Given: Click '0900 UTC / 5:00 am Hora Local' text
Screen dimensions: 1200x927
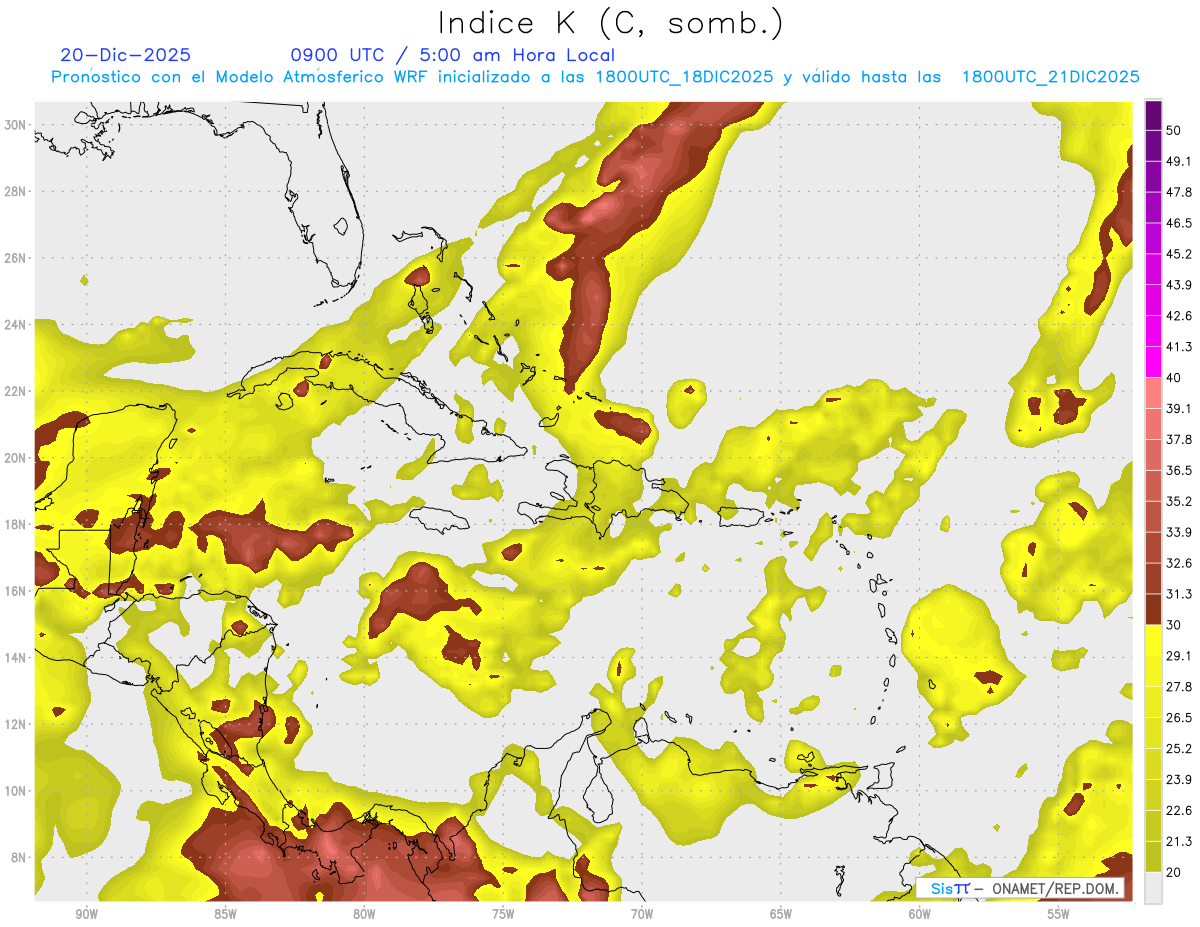Looking at the screenshot, I should [x=452, y=55].
